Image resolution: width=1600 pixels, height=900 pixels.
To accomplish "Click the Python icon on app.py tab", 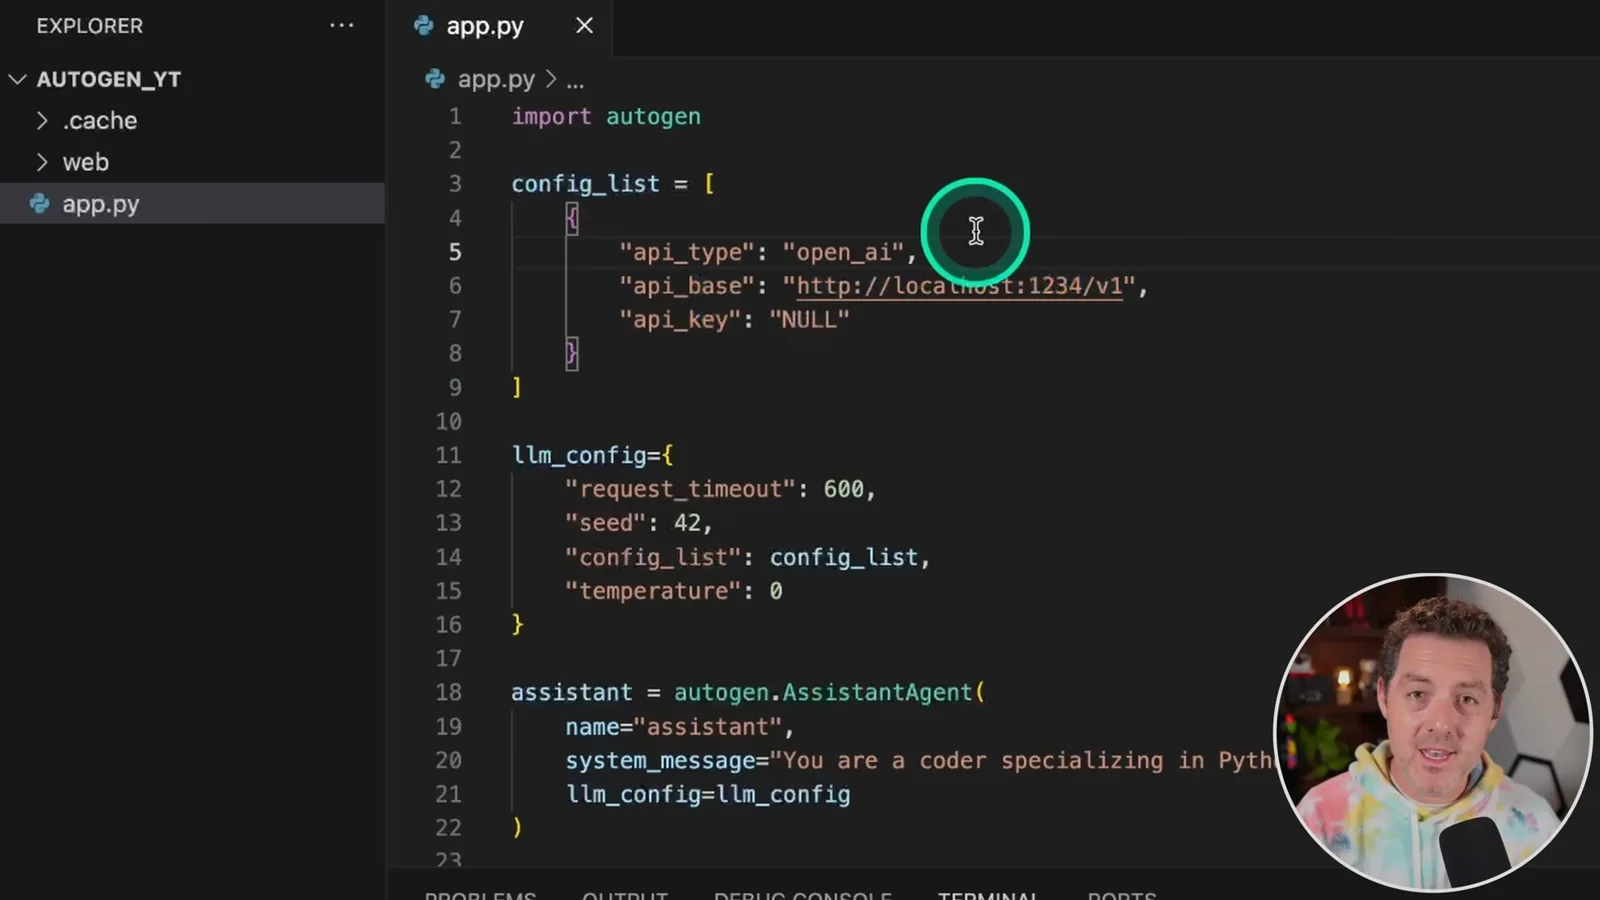I will click(x=424, y=26).
